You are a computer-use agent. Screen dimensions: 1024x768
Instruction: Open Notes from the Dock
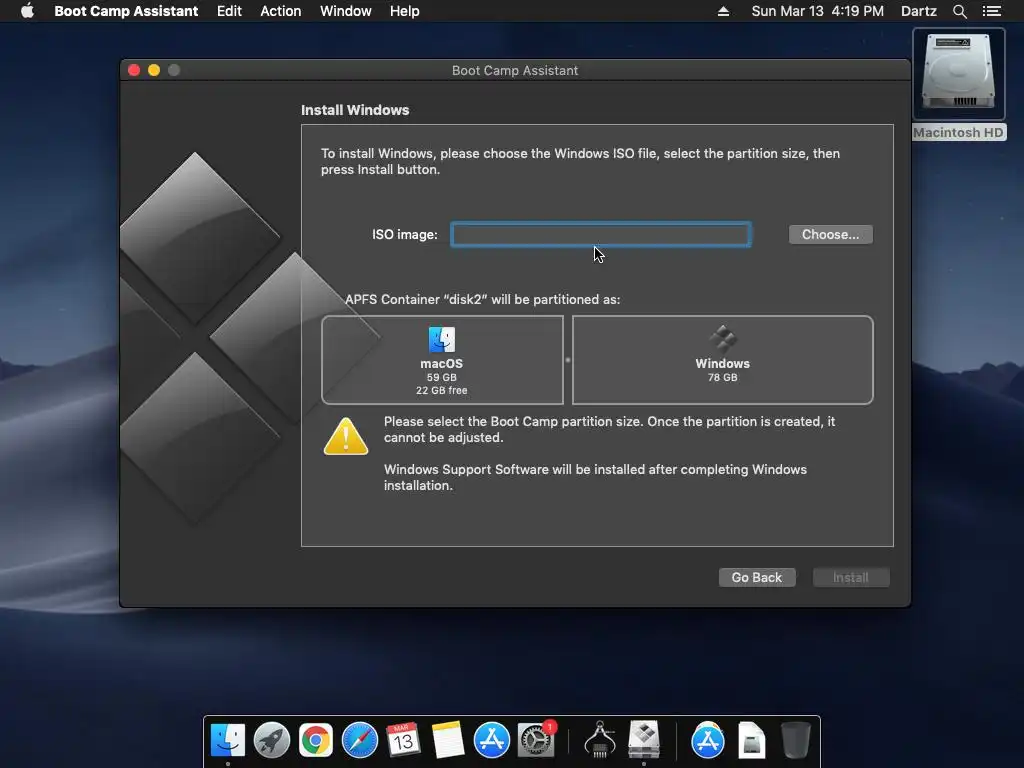[448, 740]
